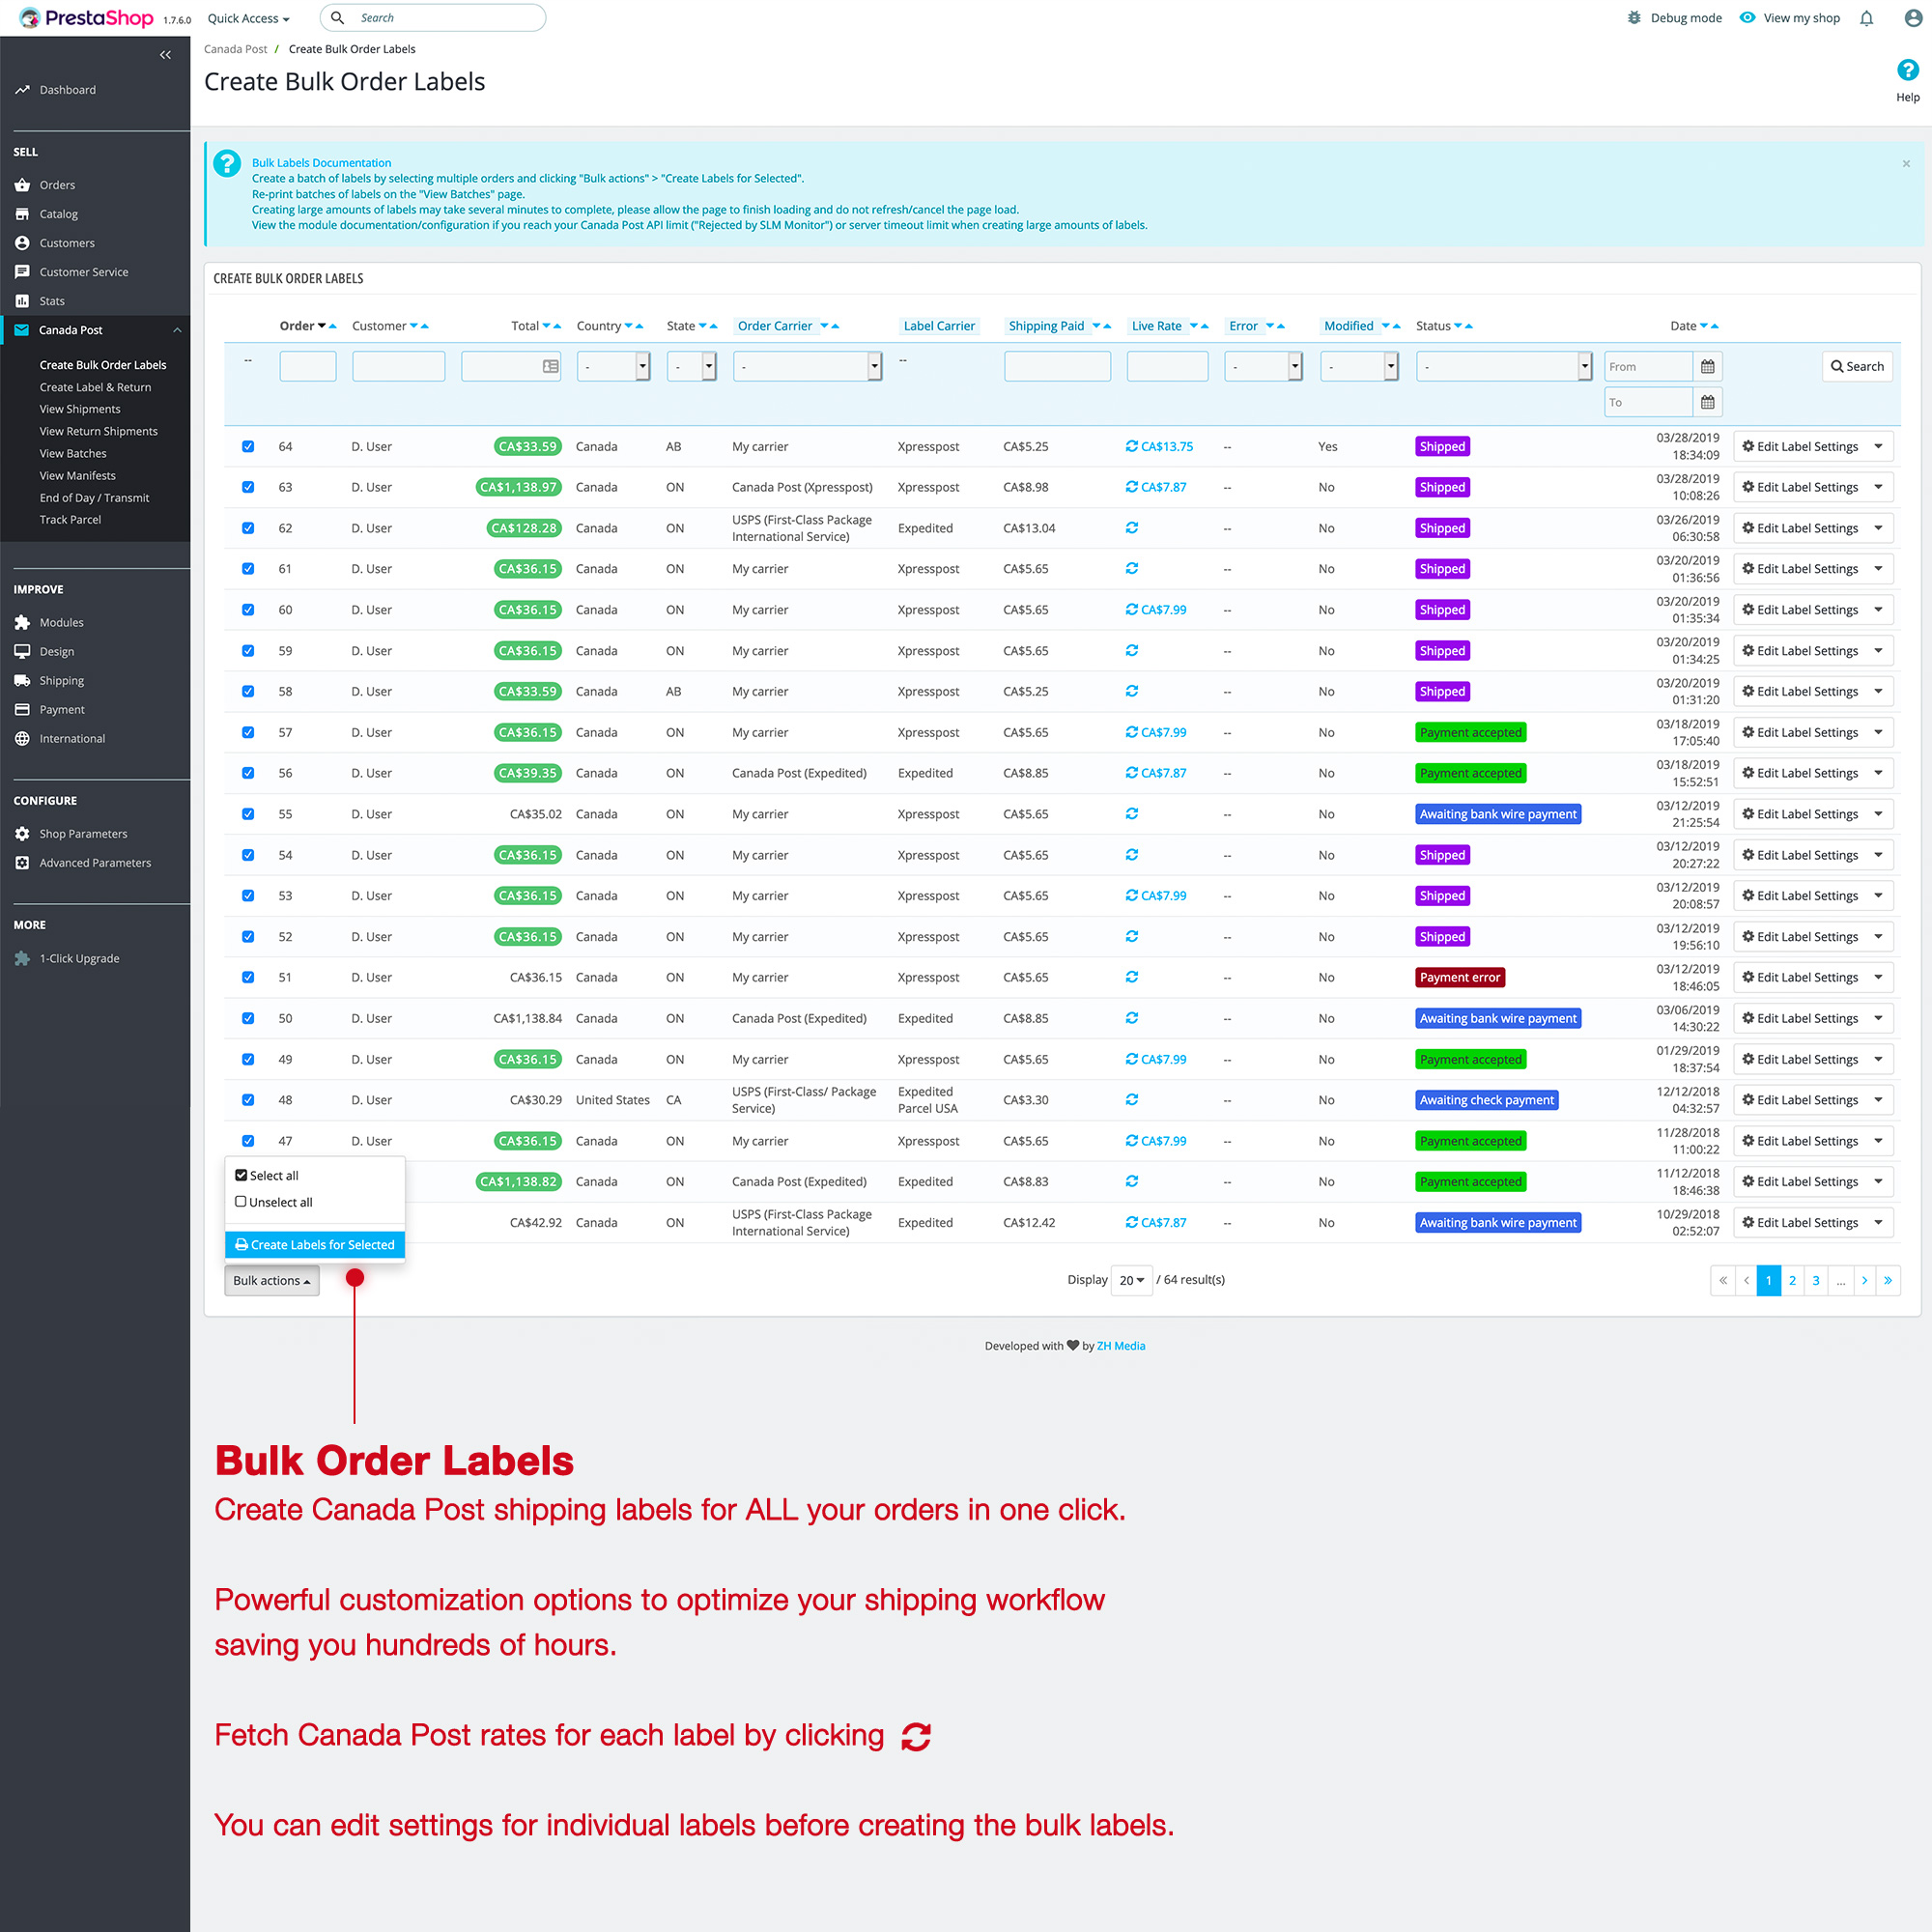
Task: Expand Edit Label Settings arrow for order 64
Action: [1878, 446]
